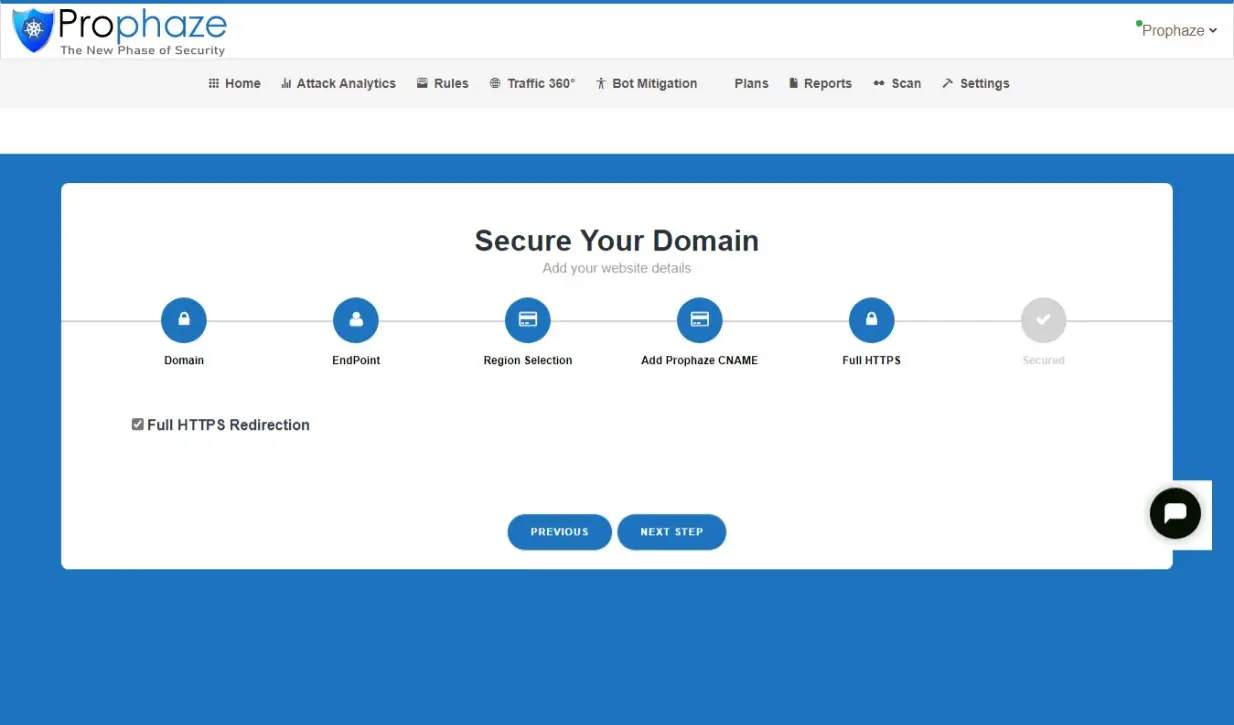The image size is (1234, 725).
Task: Toggle the Full HTTPS Redirection checkbox
Action: click(x=138, y=424)
